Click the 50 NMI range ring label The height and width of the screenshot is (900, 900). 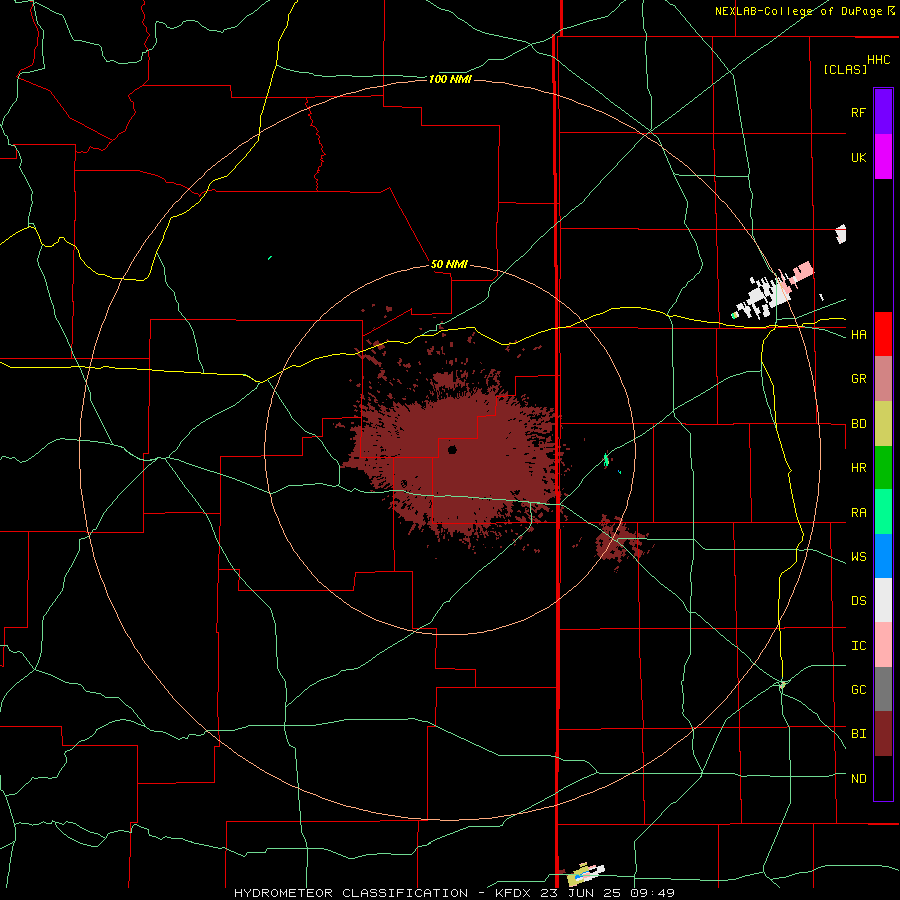(449, 265)
